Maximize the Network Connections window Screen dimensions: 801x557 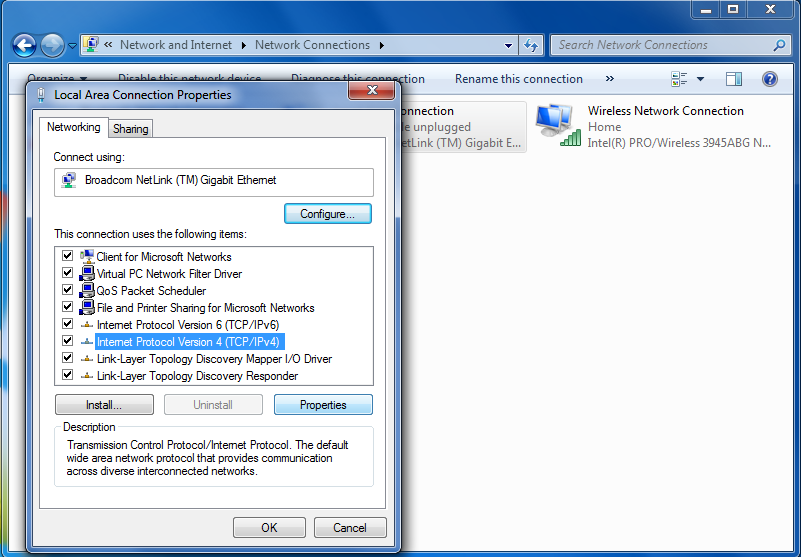coord(733,10)
